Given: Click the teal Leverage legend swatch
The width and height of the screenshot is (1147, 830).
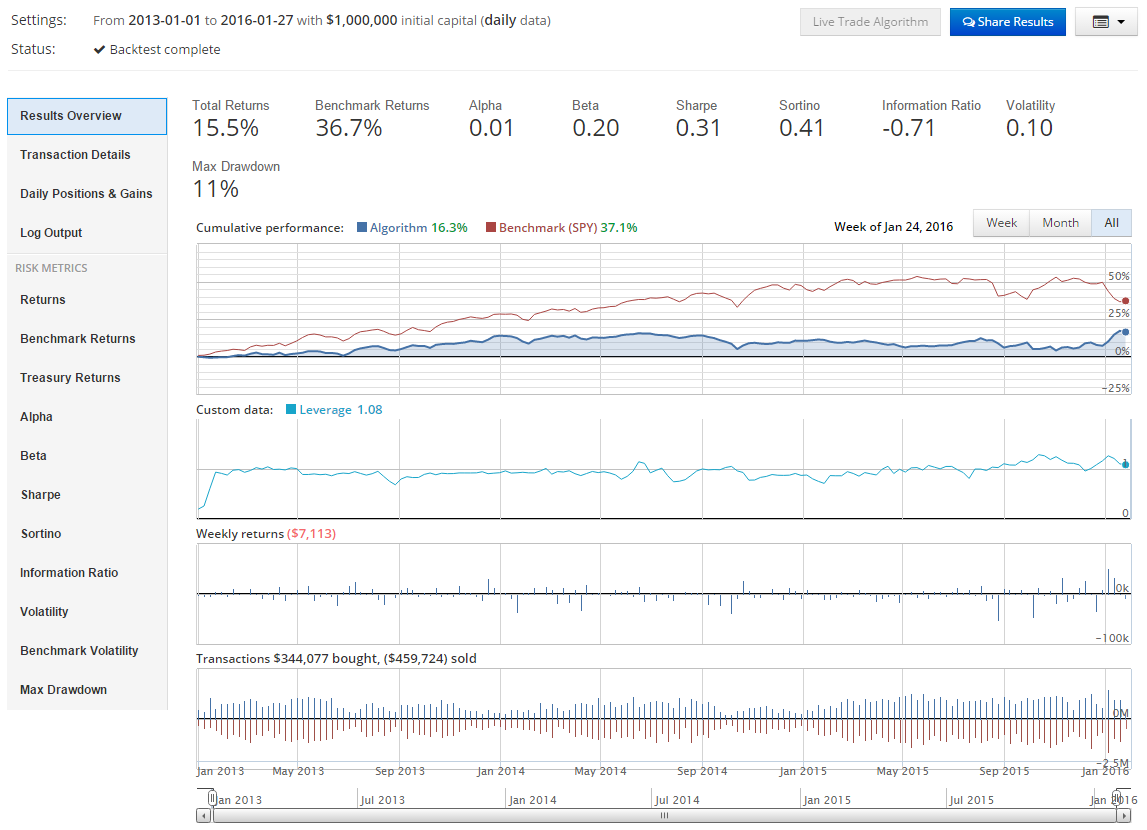Looking at the screenshot, I should 292,410.
